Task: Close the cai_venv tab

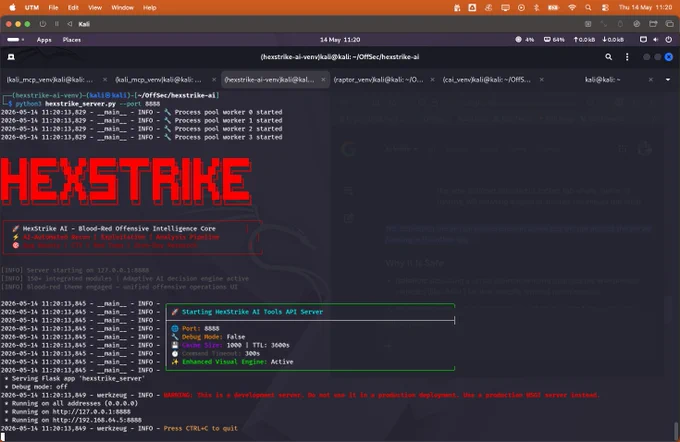Action: pos(542,80)
